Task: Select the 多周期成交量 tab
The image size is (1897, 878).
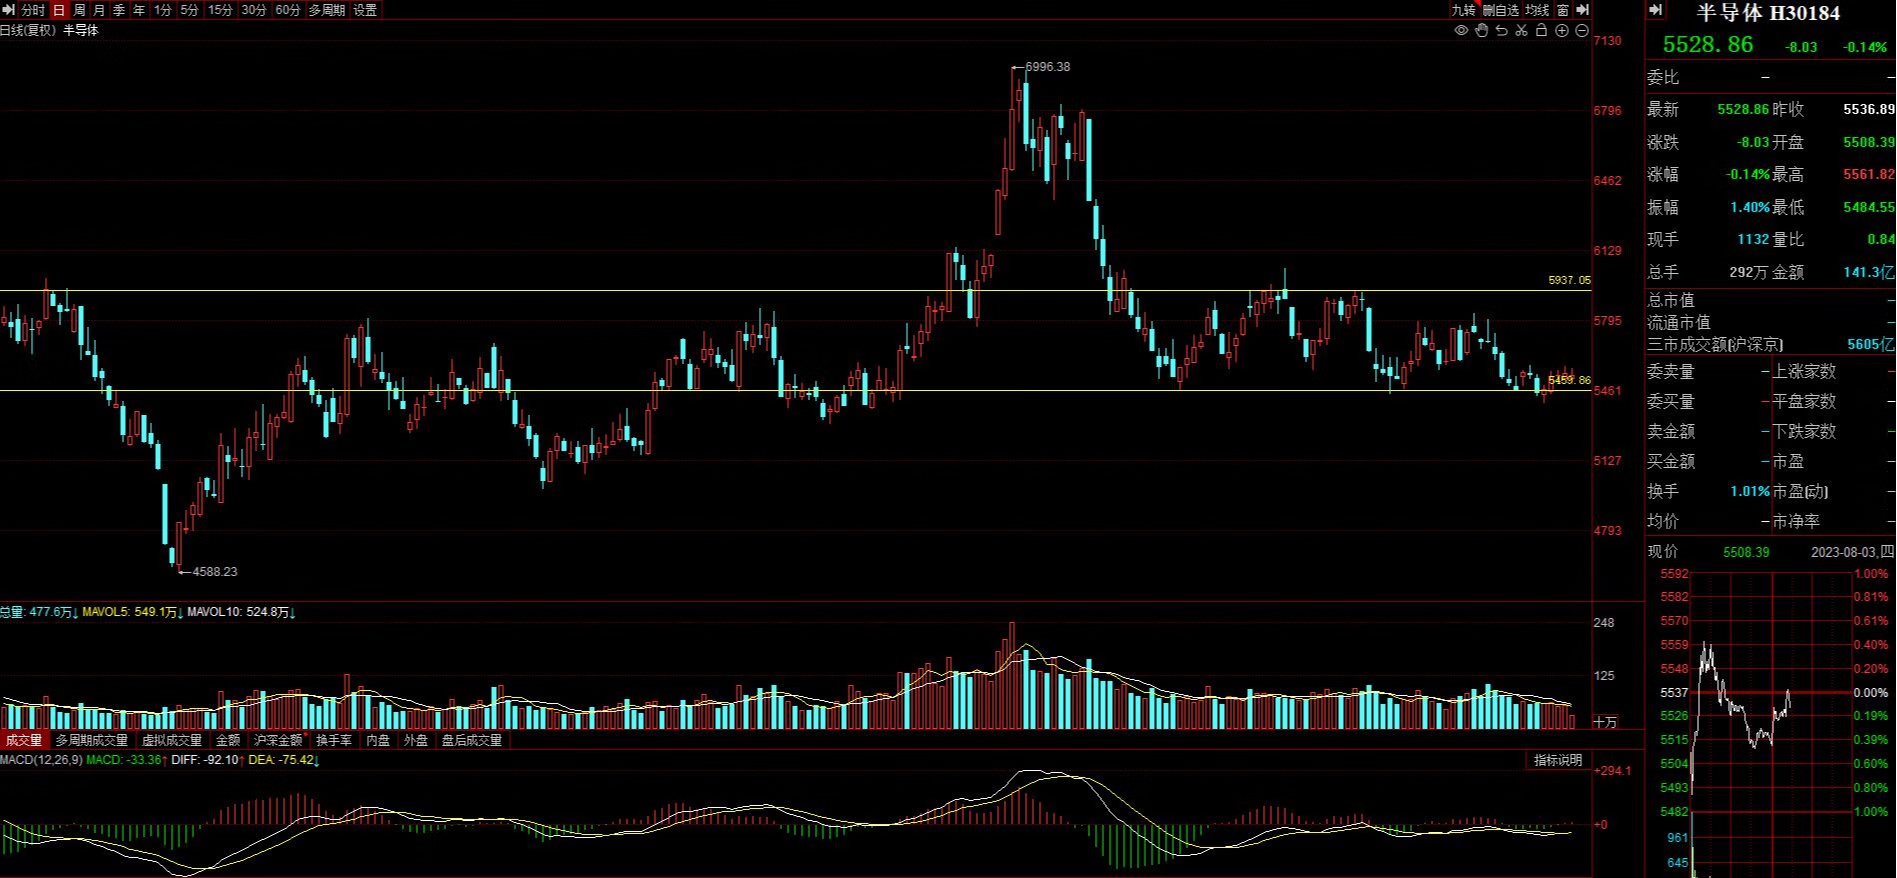Action: [92, 740]
